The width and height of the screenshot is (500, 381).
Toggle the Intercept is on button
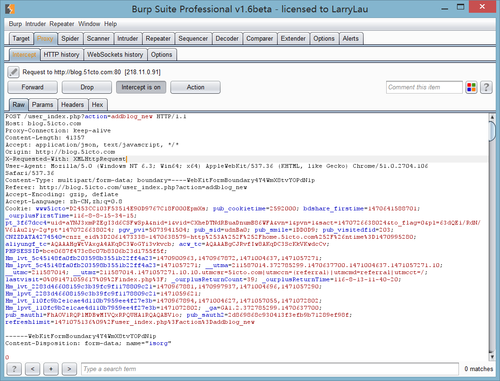click(141, 87)
